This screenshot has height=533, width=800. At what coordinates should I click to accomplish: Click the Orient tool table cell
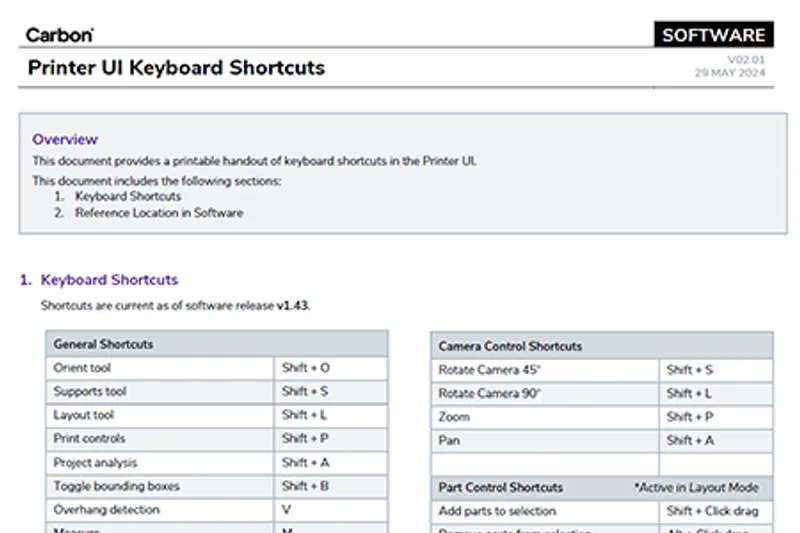coord(83,368)
